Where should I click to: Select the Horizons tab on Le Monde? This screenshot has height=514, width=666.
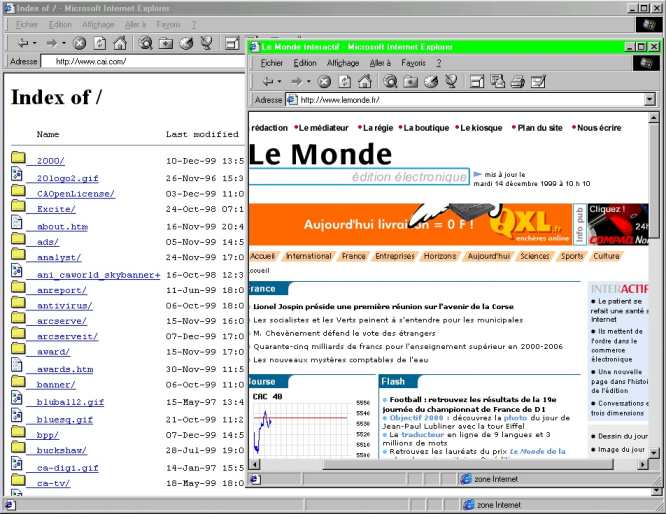pos(440,256)
